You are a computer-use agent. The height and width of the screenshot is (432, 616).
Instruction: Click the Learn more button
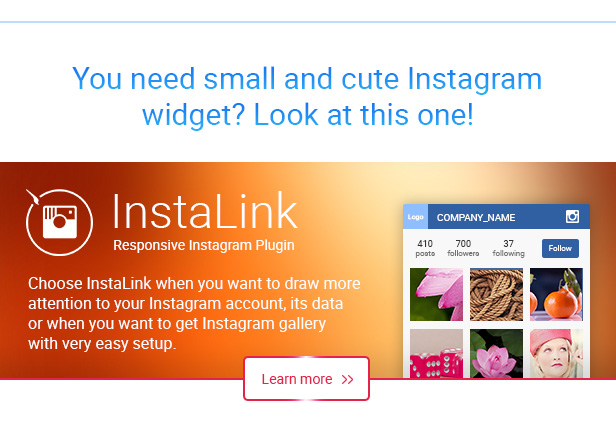pyautogui.click(x=306, y=379)
